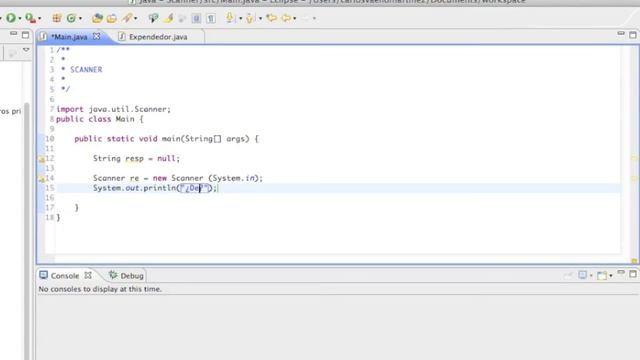Image resolution: width=640 pixels, height=360 pixels.
Task: Open the Debug tab
Action: pos(126,276)
